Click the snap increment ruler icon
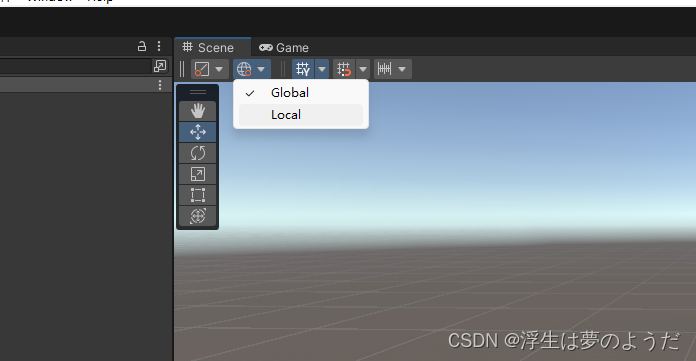Image resolution: width=696 pixels, height=361 pixels. 384,69
